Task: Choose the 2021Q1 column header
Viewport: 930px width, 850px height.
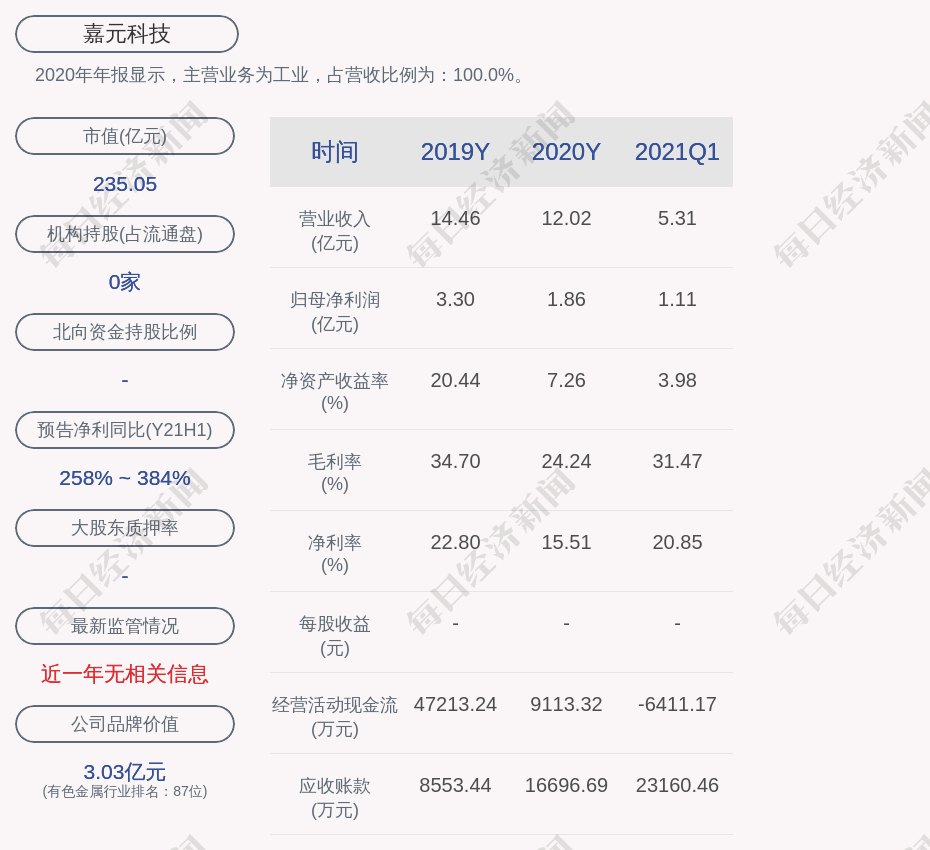Action: tap(677, 152)
